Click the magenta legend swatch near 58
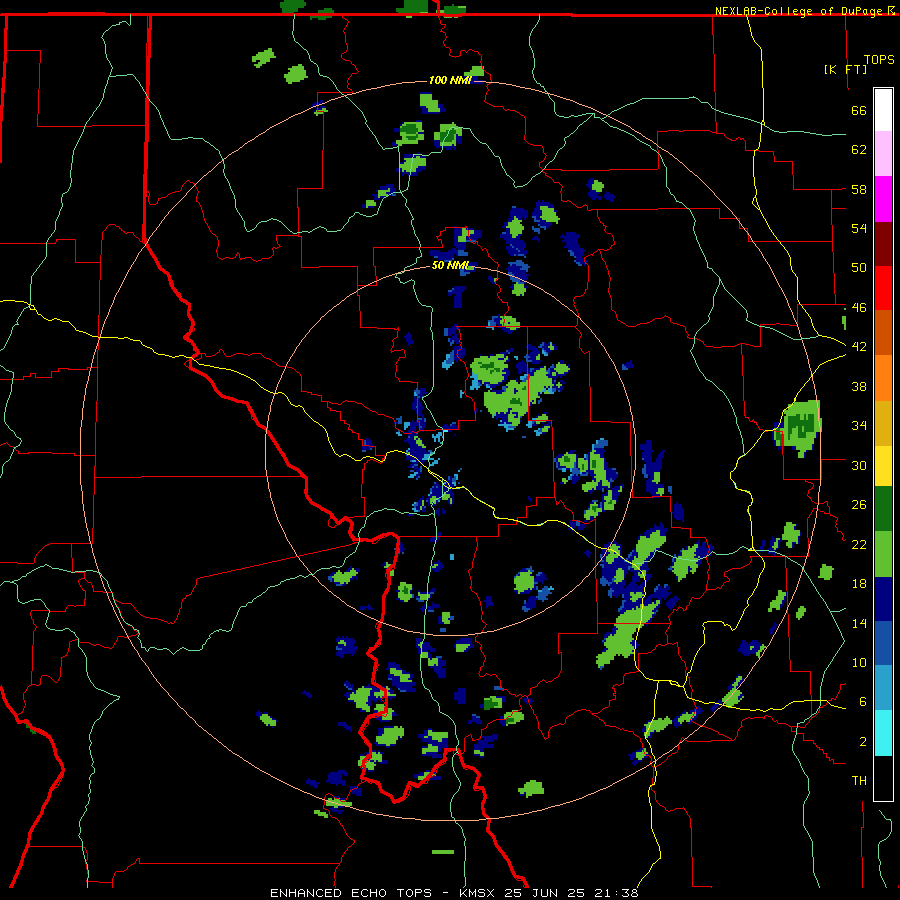 883,199
